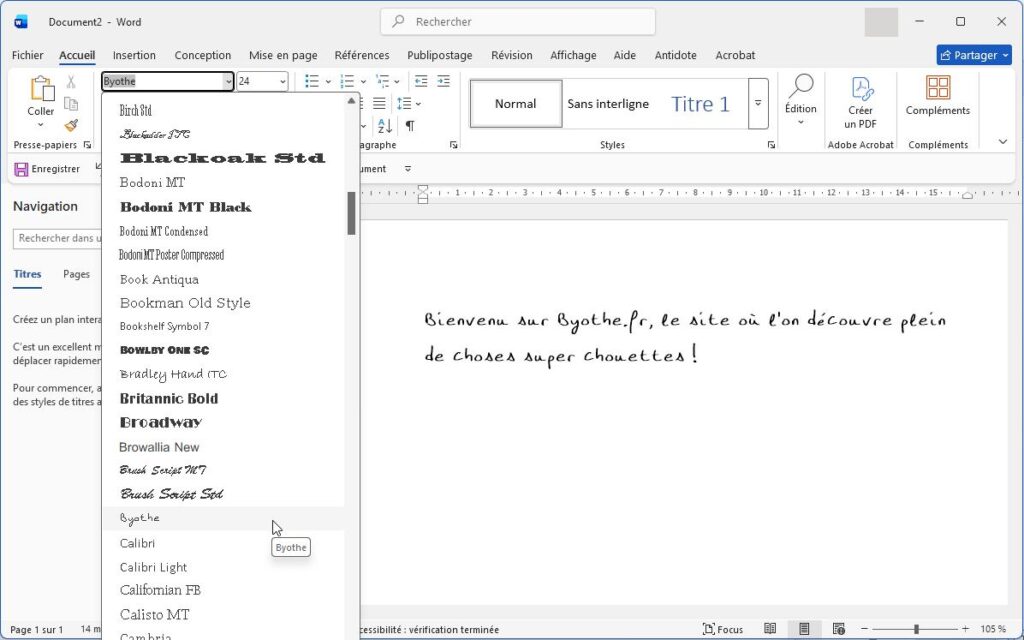Click Navigation pane search field
Screen dimensions: 1024x640
coord(57,238)
